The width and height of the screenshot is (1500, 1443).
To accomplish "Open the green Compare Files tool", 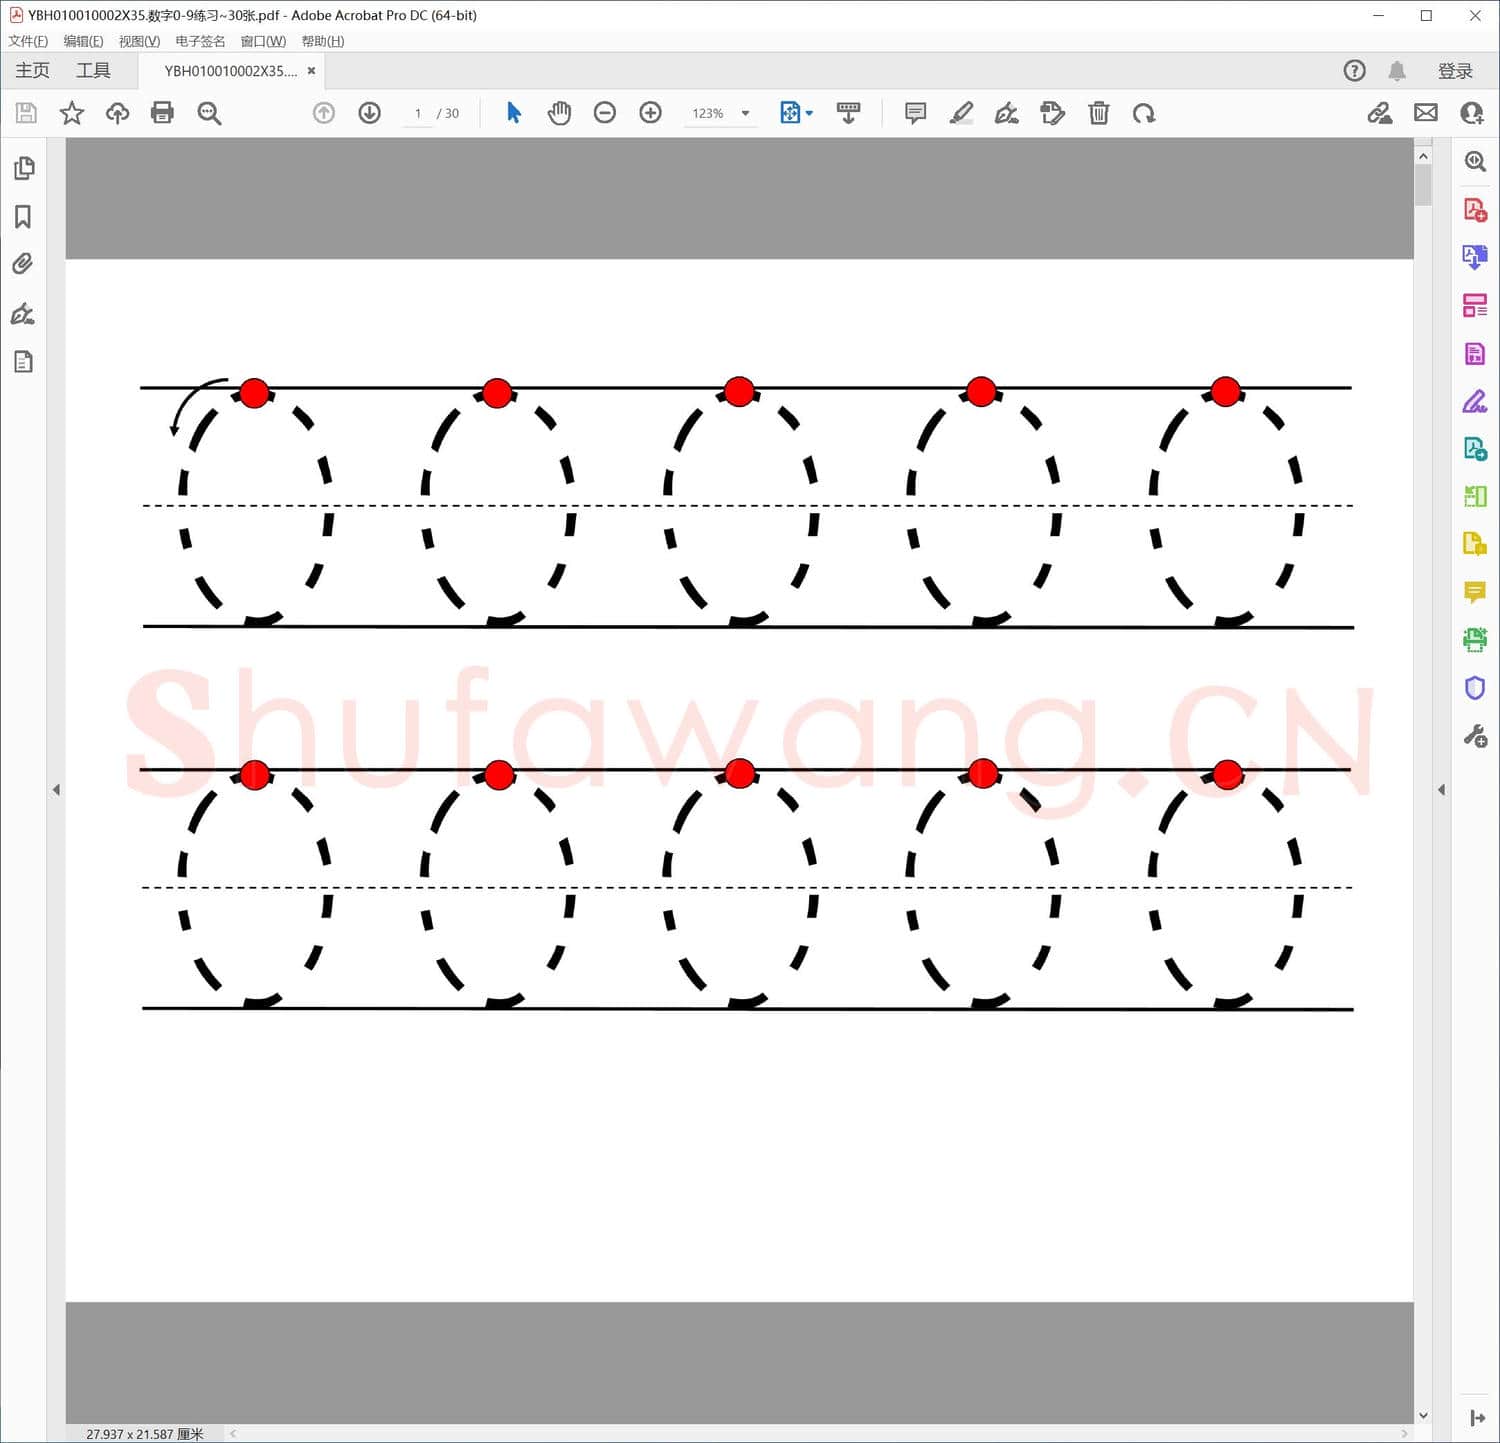I will 1475,496.
